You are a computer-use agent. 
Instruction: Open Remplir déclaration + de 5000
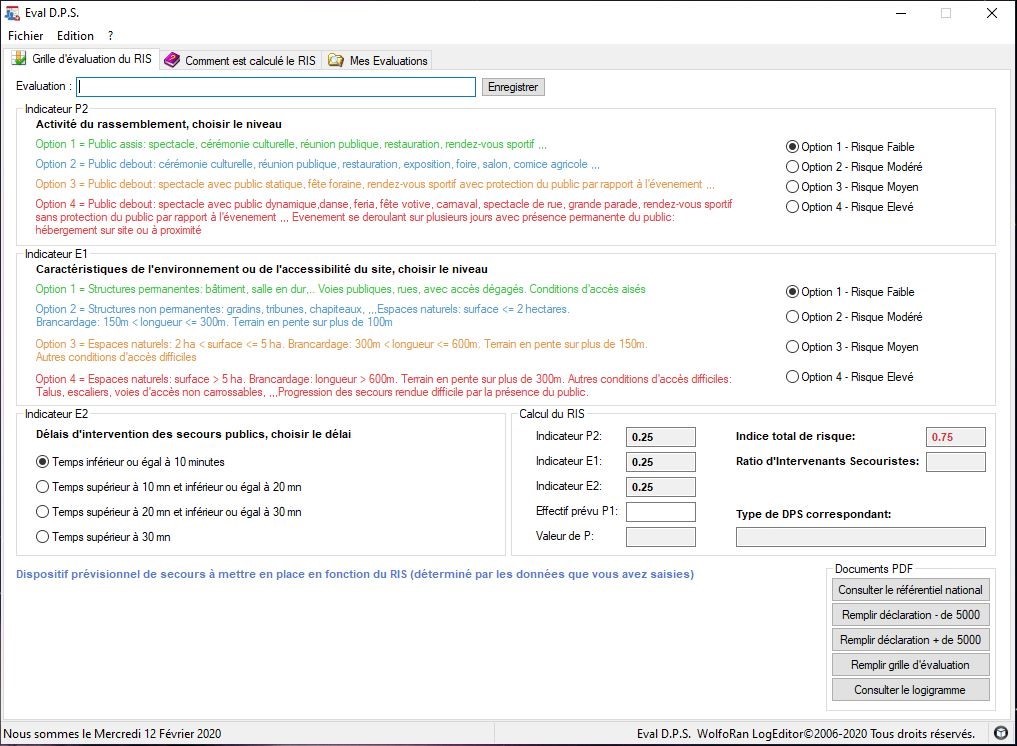[x=910, y=640]
